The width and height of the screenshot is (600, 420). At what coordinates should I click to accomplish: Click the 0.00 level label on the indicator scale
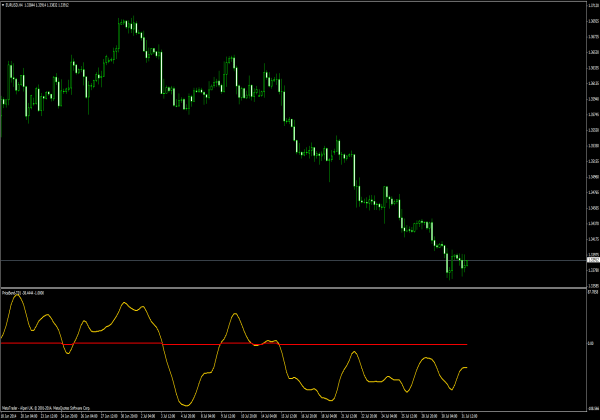click(591, 343)
